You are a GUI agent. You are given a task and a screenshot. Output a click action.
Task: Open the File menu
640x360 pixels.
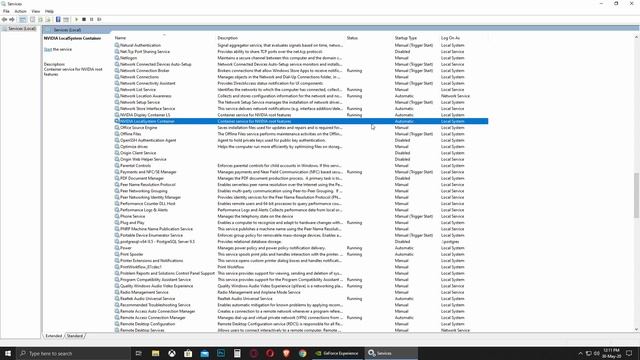(x=6, y=11)
